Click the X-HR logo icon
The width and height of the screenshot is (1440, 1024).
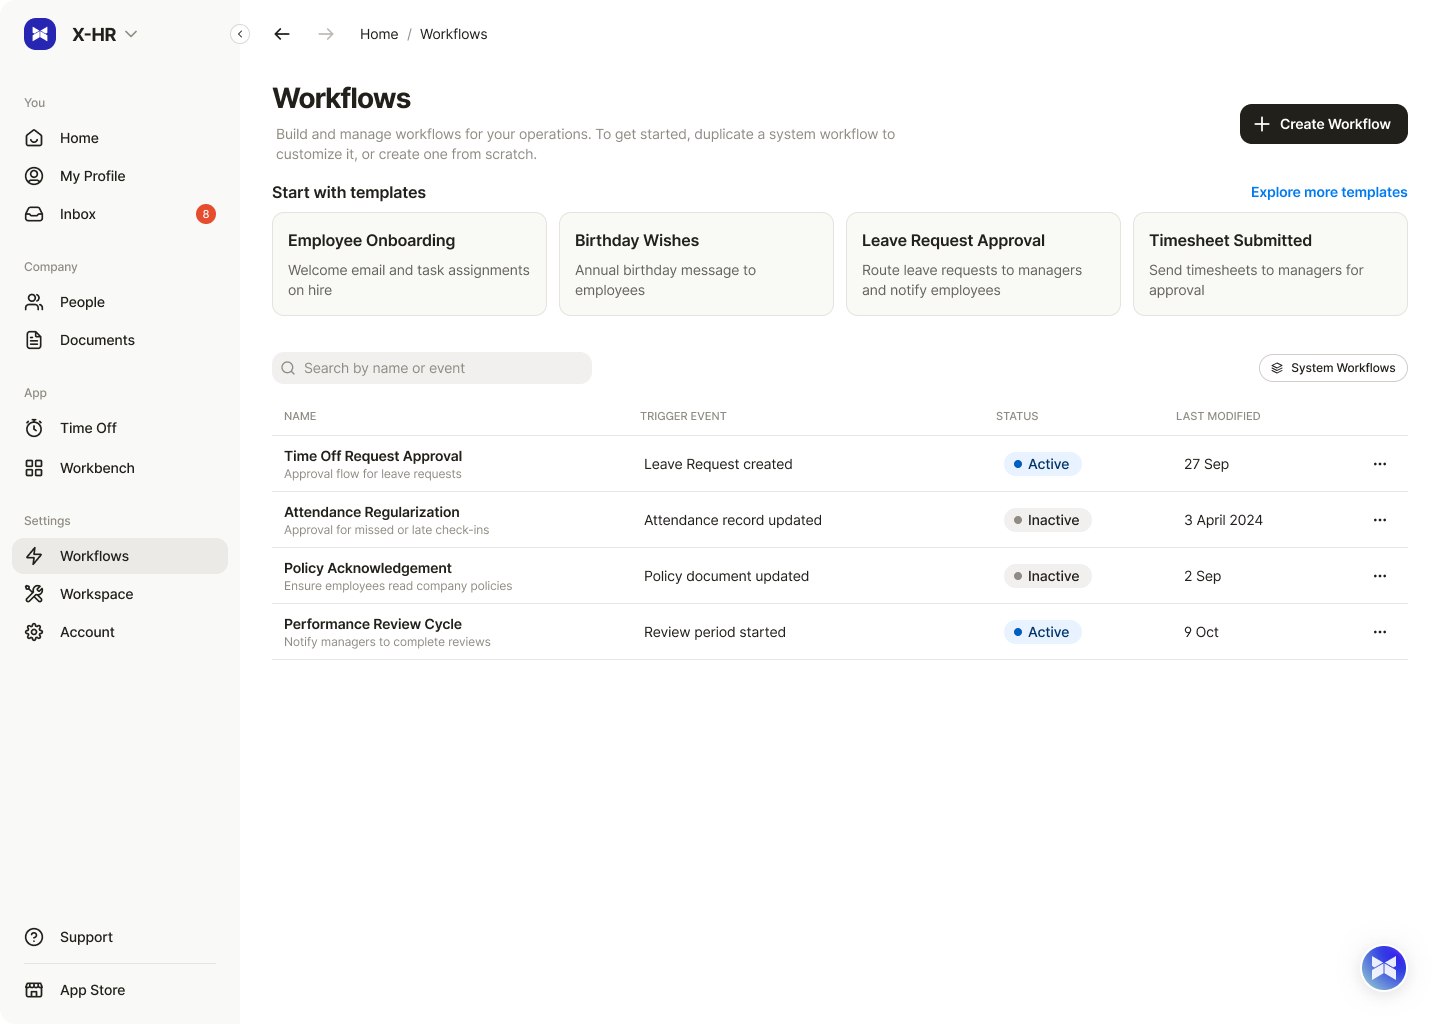coord(40,34)
